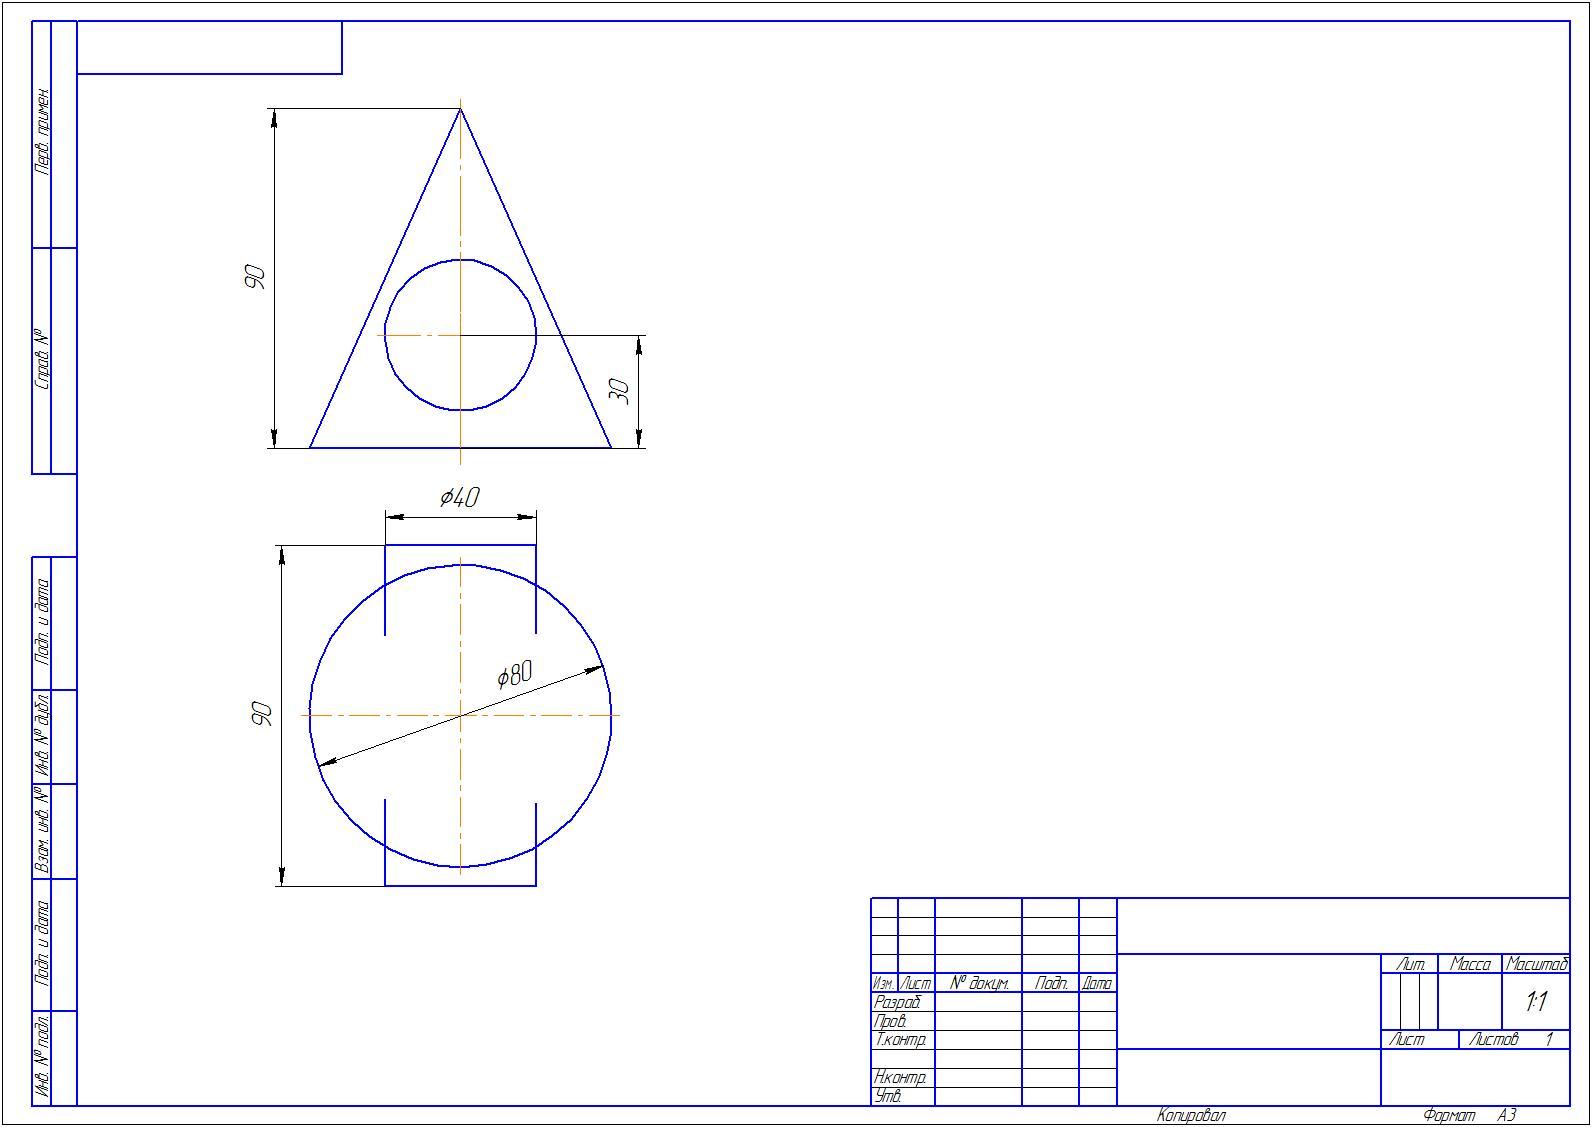
Task: Click the "Лит." header cell
Action: click(x=1410, y=964)
